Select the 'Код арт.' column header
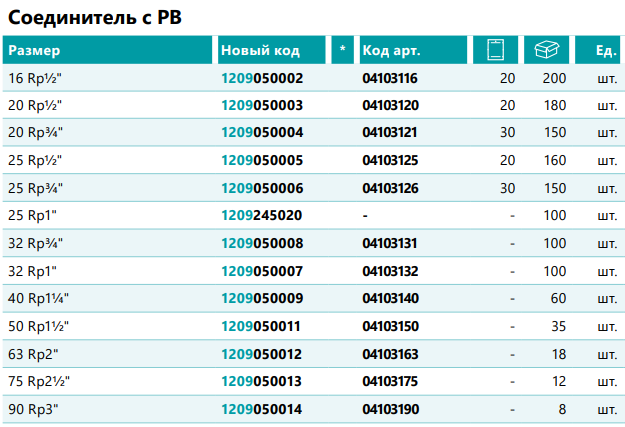Viewport: 625px width, 427px height. [413, 50]
